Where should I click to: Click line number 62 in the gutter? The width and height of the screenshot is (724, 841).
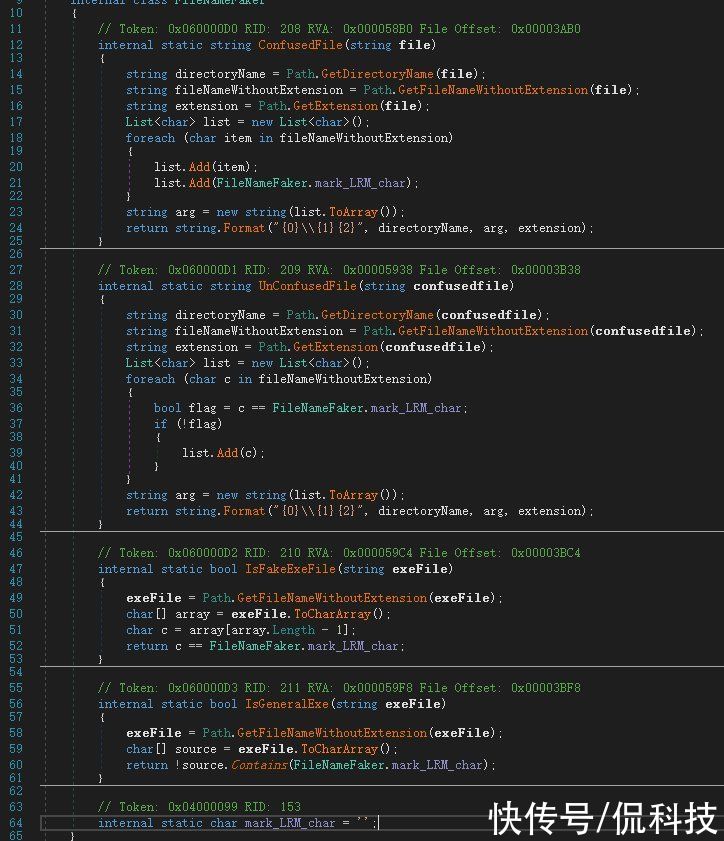[16, 791]
